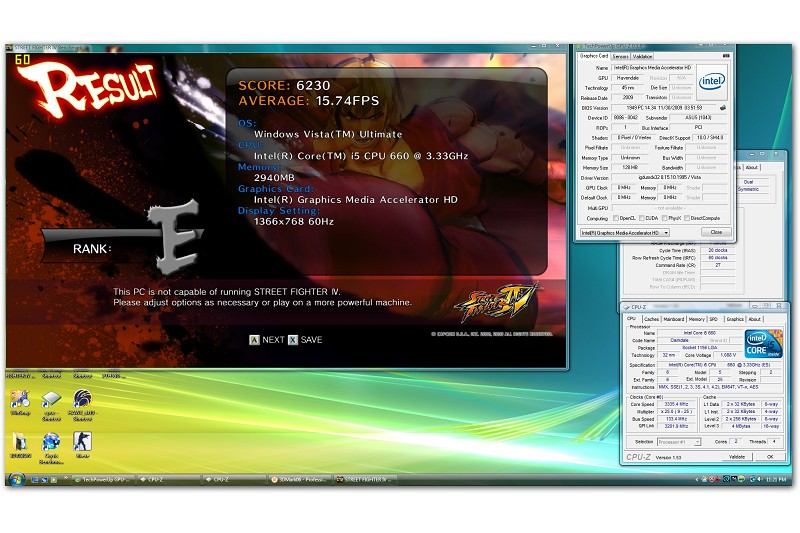800x533 pixels.
Task: Open the dark sphere desktop shortcut
Action: click(82, 399)
